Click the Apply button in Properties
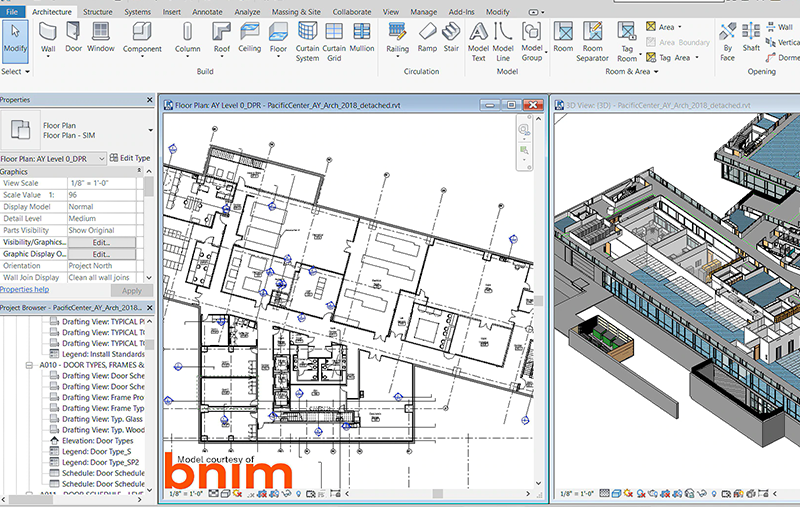The image size is (800, 507). tap(132, 290)
